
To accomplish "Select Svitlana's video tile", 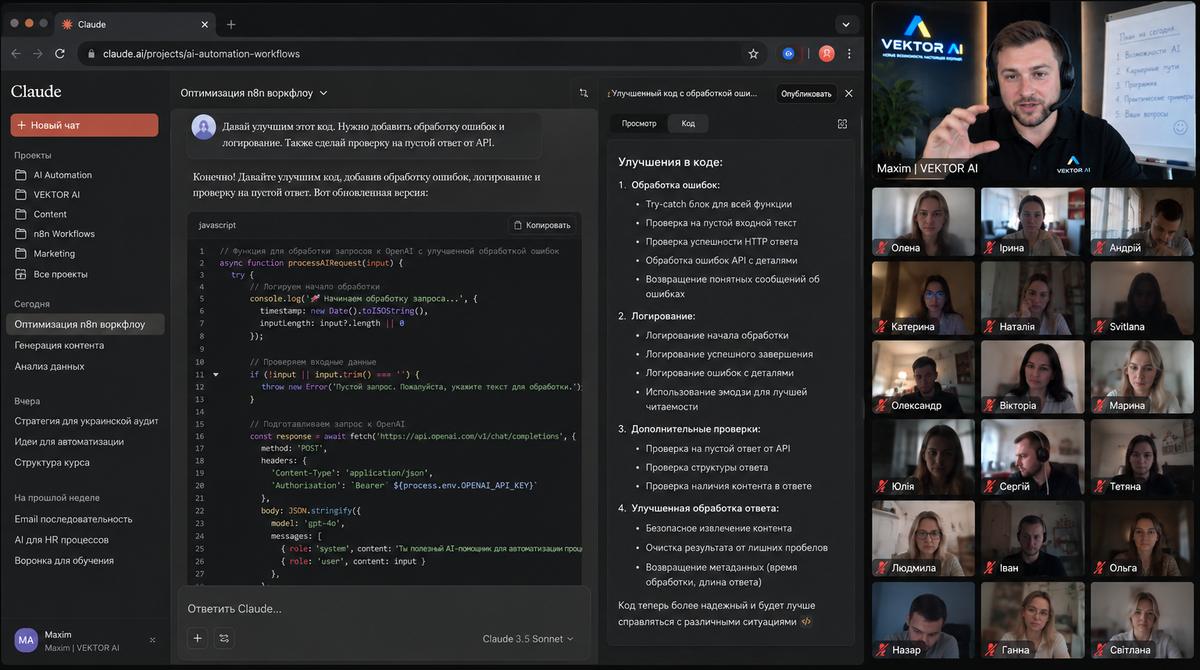I will pos(1143,298).
